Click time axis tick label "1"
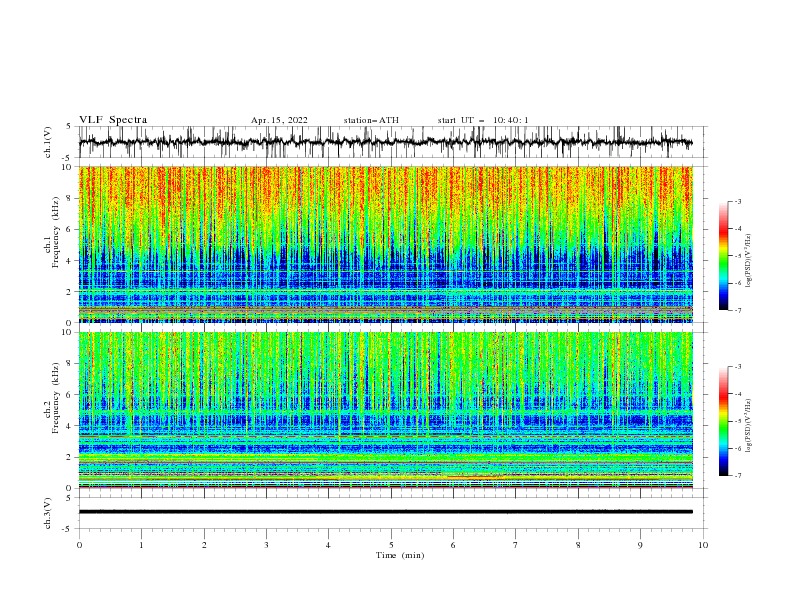Screen dimensions: 792x612 click(x=141, y=545)
